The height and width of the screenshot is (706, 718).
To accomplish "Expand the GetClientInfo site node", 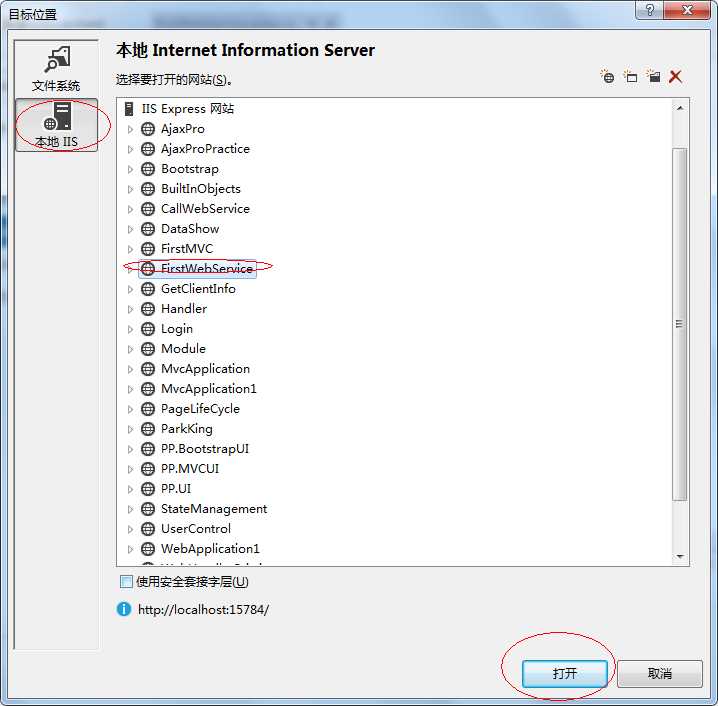I will [x=131, y=289].
